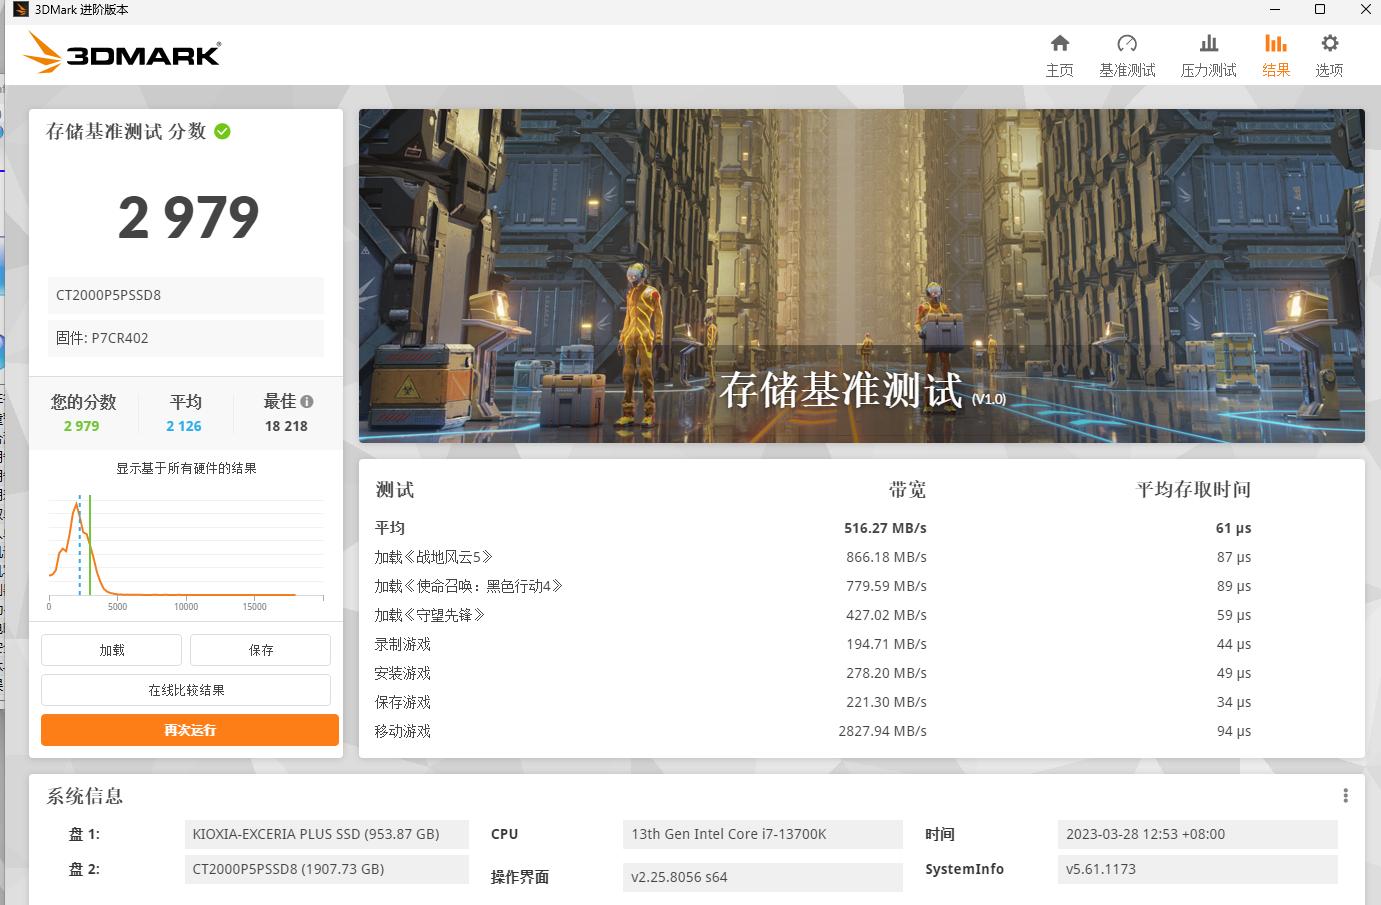
Task: Open the 选项 settings gear icon
Action: tap(1329, 55)
